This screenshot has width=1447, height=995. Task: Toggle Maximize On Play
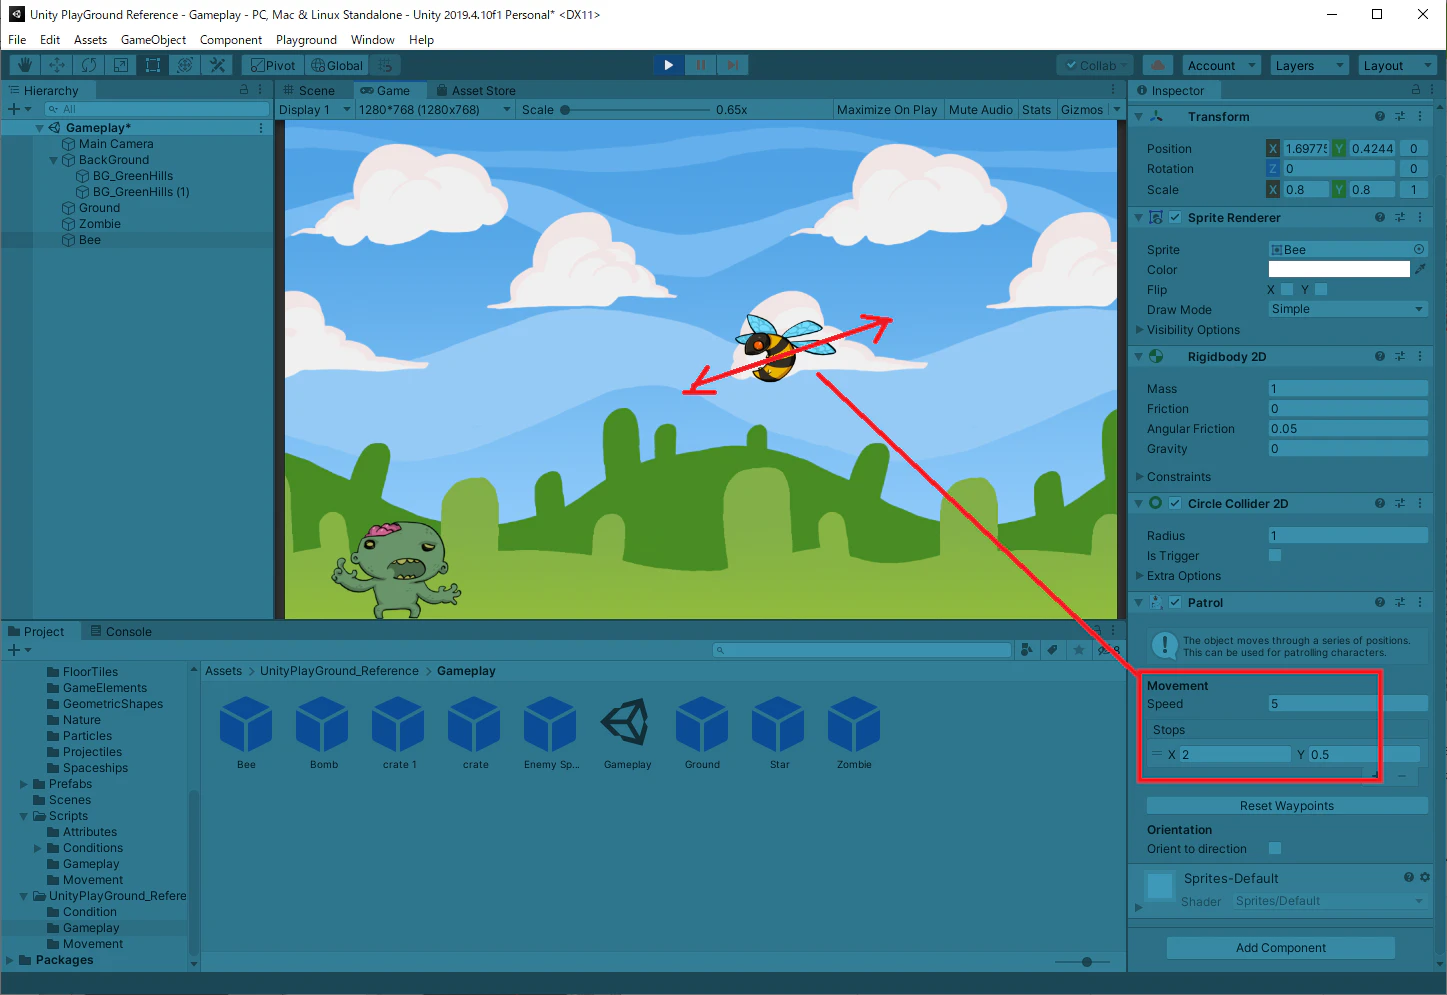tap(887, 109)
